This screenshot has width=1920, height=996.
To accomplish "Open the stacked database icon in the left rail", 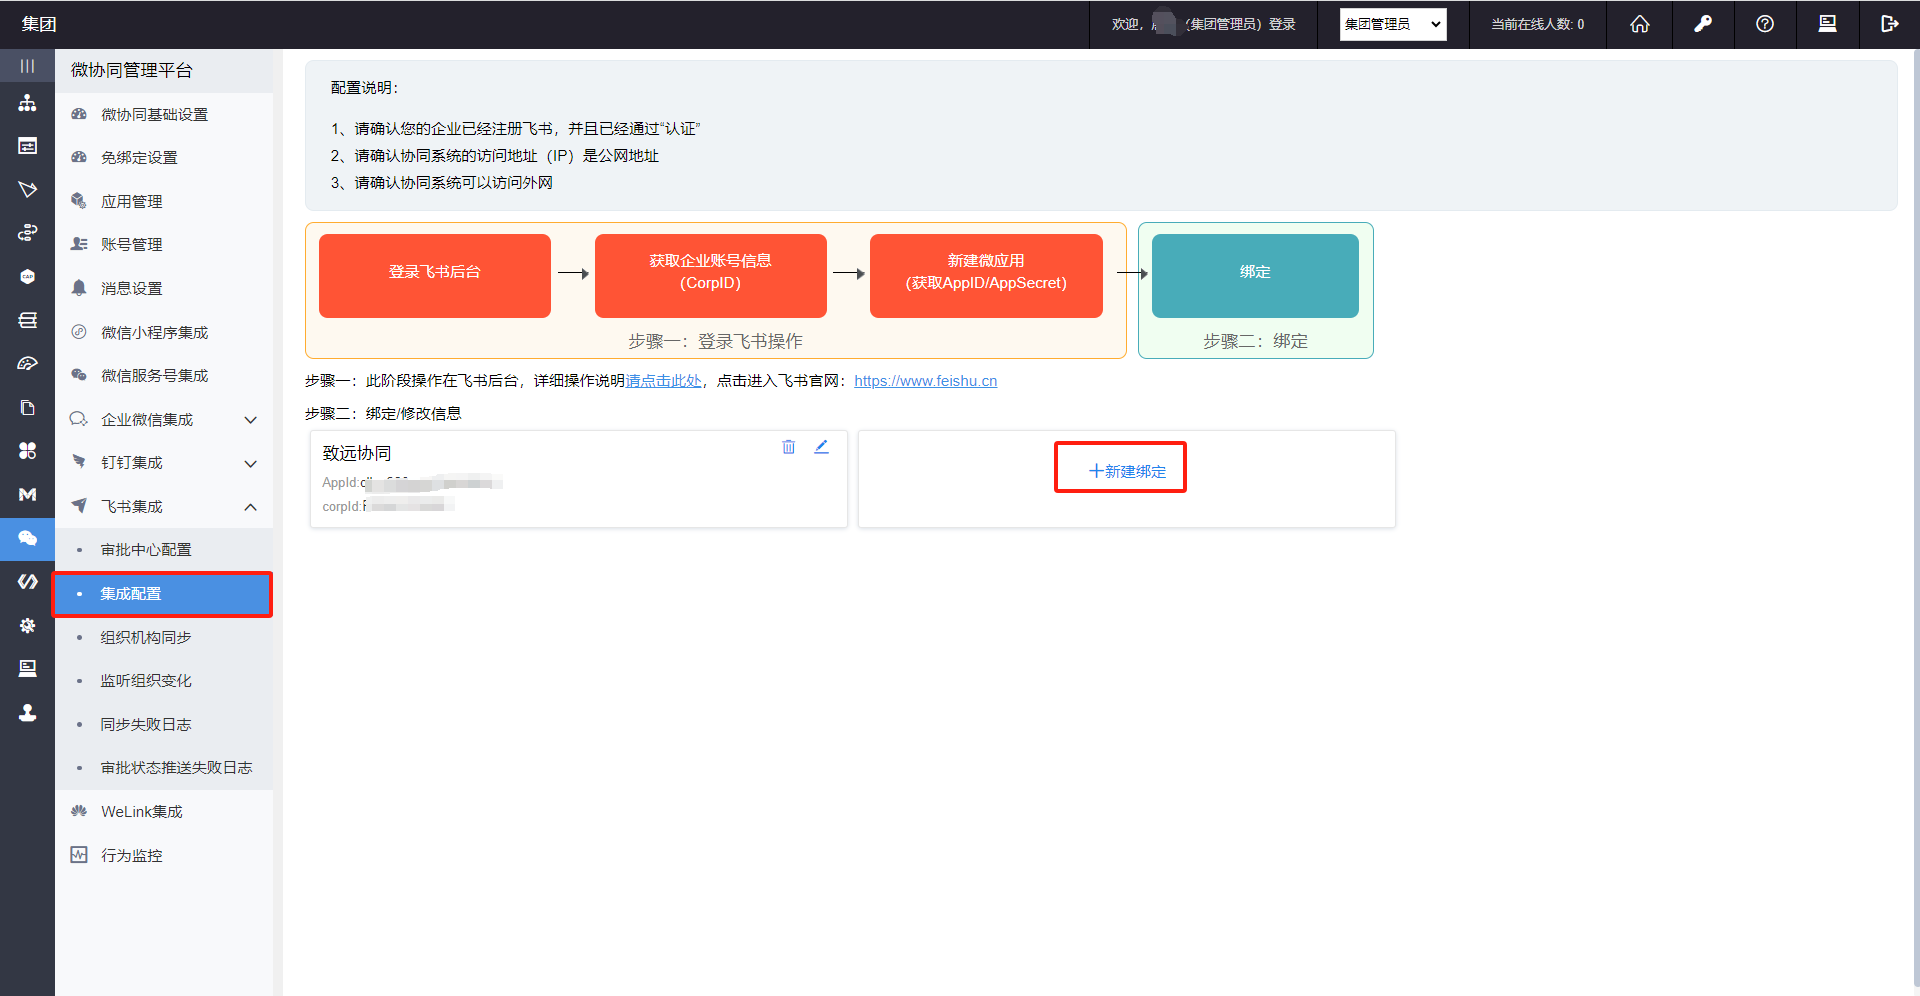I will (27, 320).
